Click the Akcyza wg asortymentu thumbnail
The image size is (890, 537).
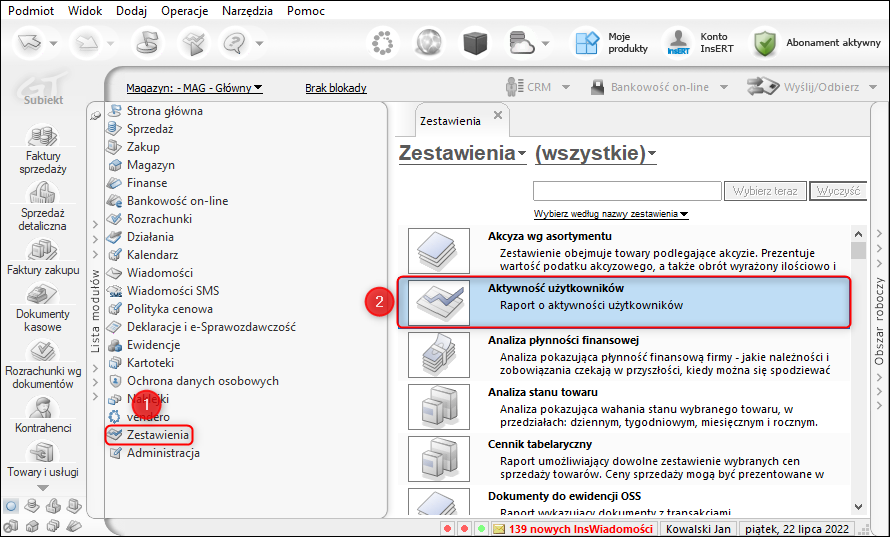point(439,251)
